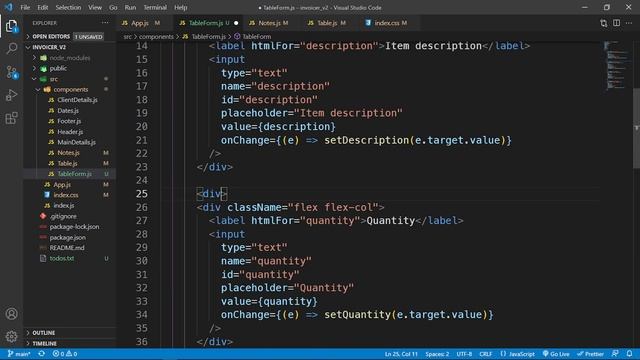The width and height of the screenshot is (640, 360).
Task: Open editor More Actions ellipsis
Action: coord(629,23)
